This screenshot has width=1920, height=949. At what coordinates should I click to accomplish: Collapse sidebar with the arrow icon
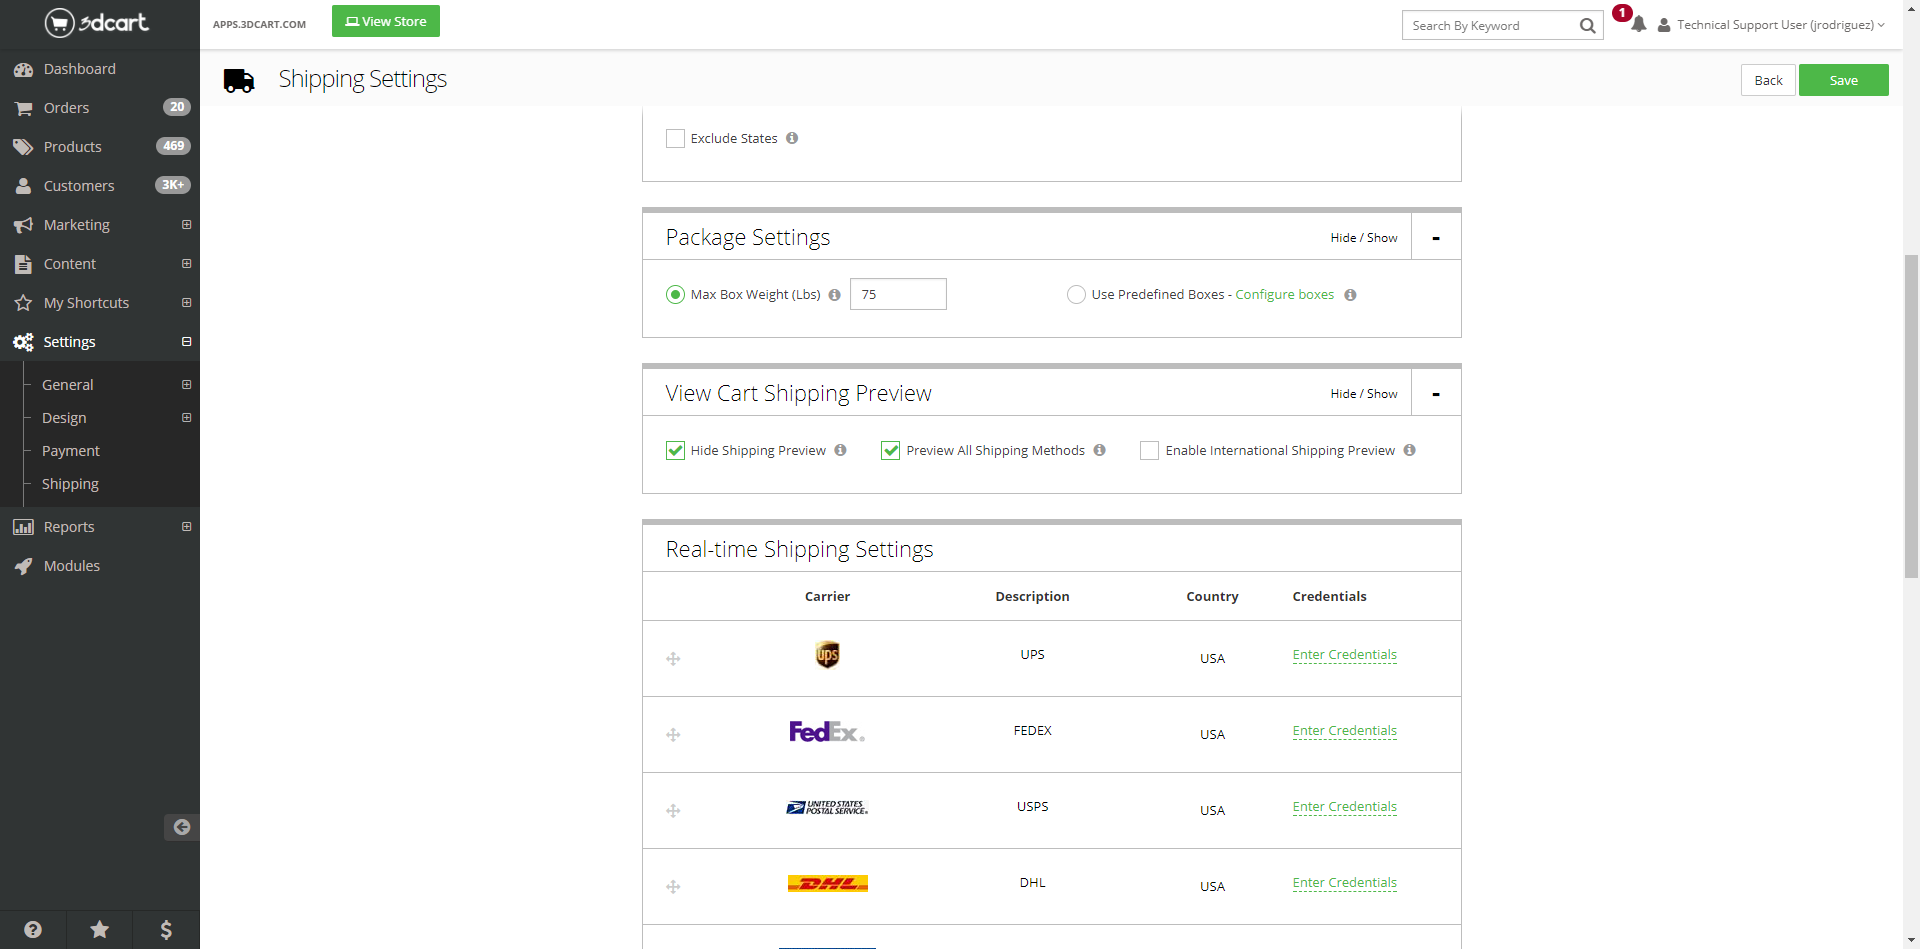[181, 827]
